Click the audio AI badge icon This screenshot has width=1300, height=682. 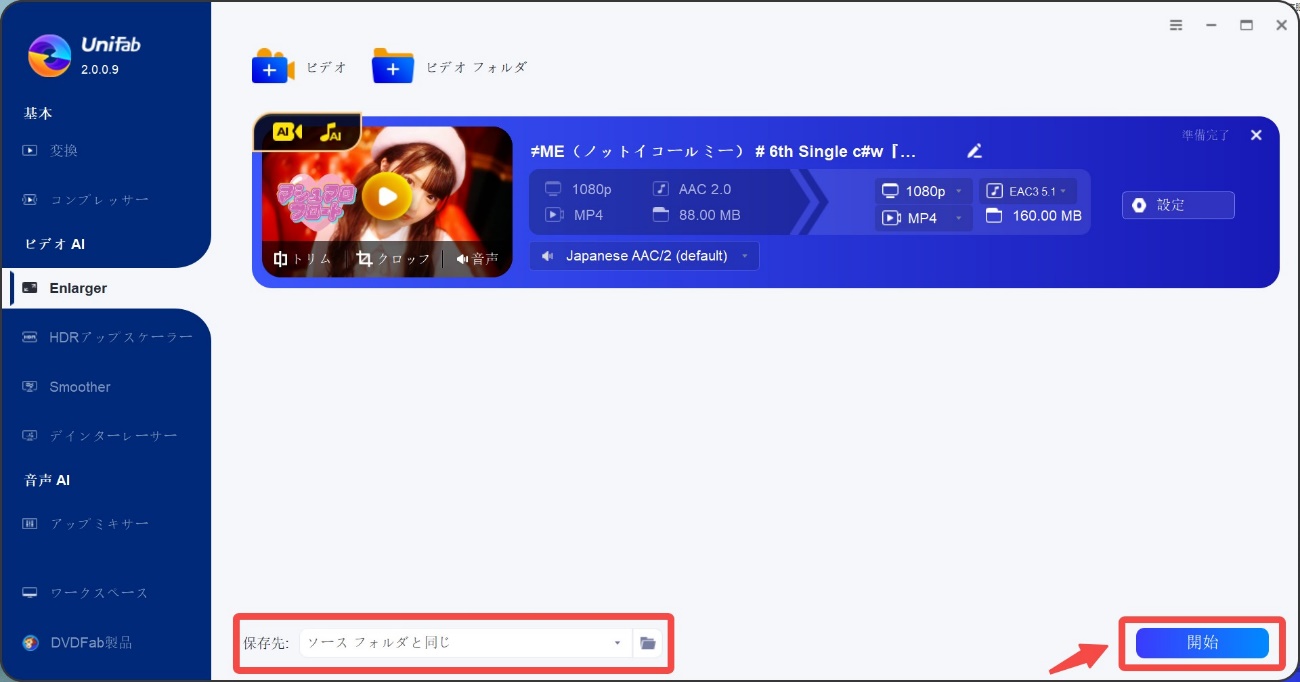click(x=330, y=132)
